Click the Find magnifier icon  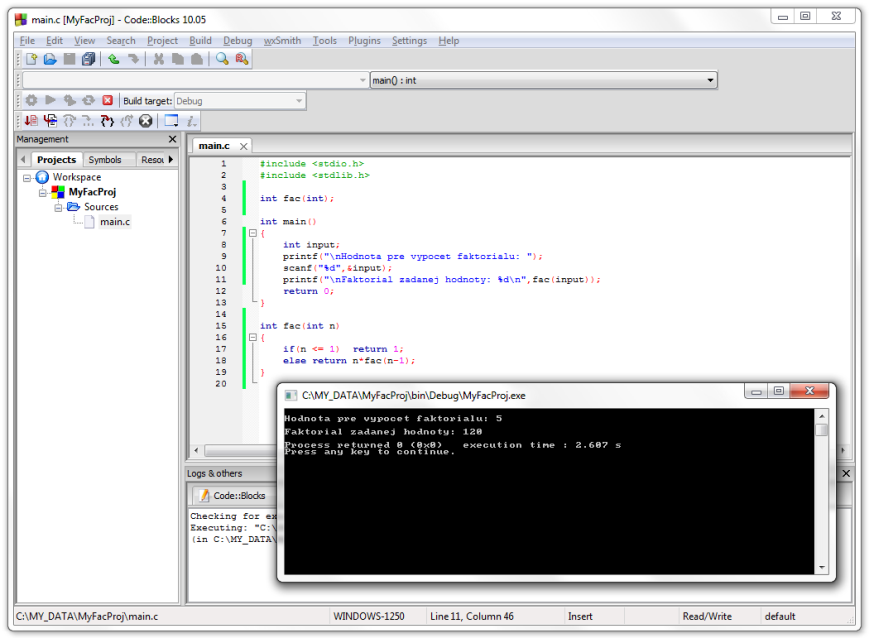222,59
